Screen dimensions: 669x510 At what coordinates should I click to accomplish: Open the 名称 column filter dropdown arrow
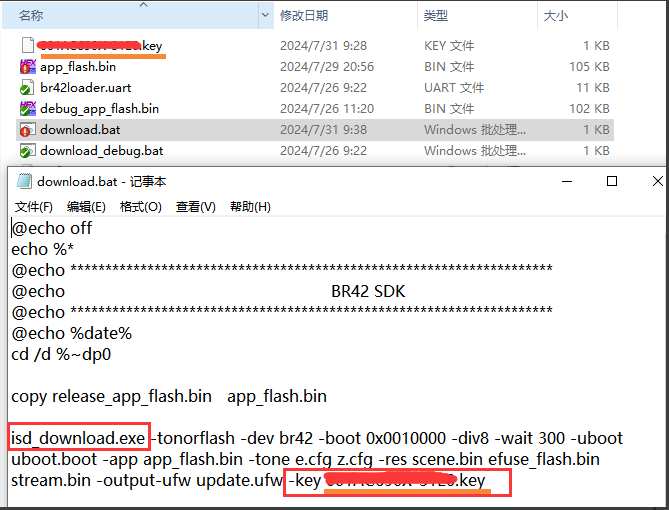pyautogui.click(x=265, y=15)
